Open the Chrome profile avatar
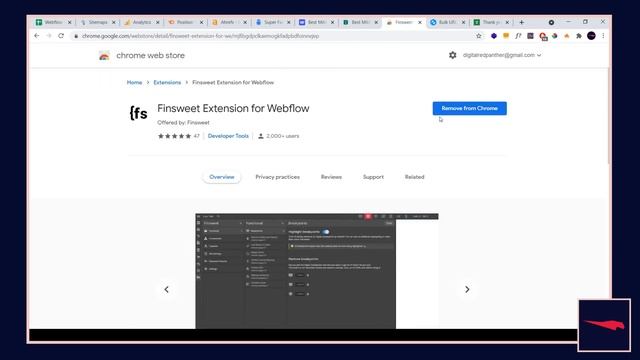This screenshot has height=360, width=640. point(591,36)
